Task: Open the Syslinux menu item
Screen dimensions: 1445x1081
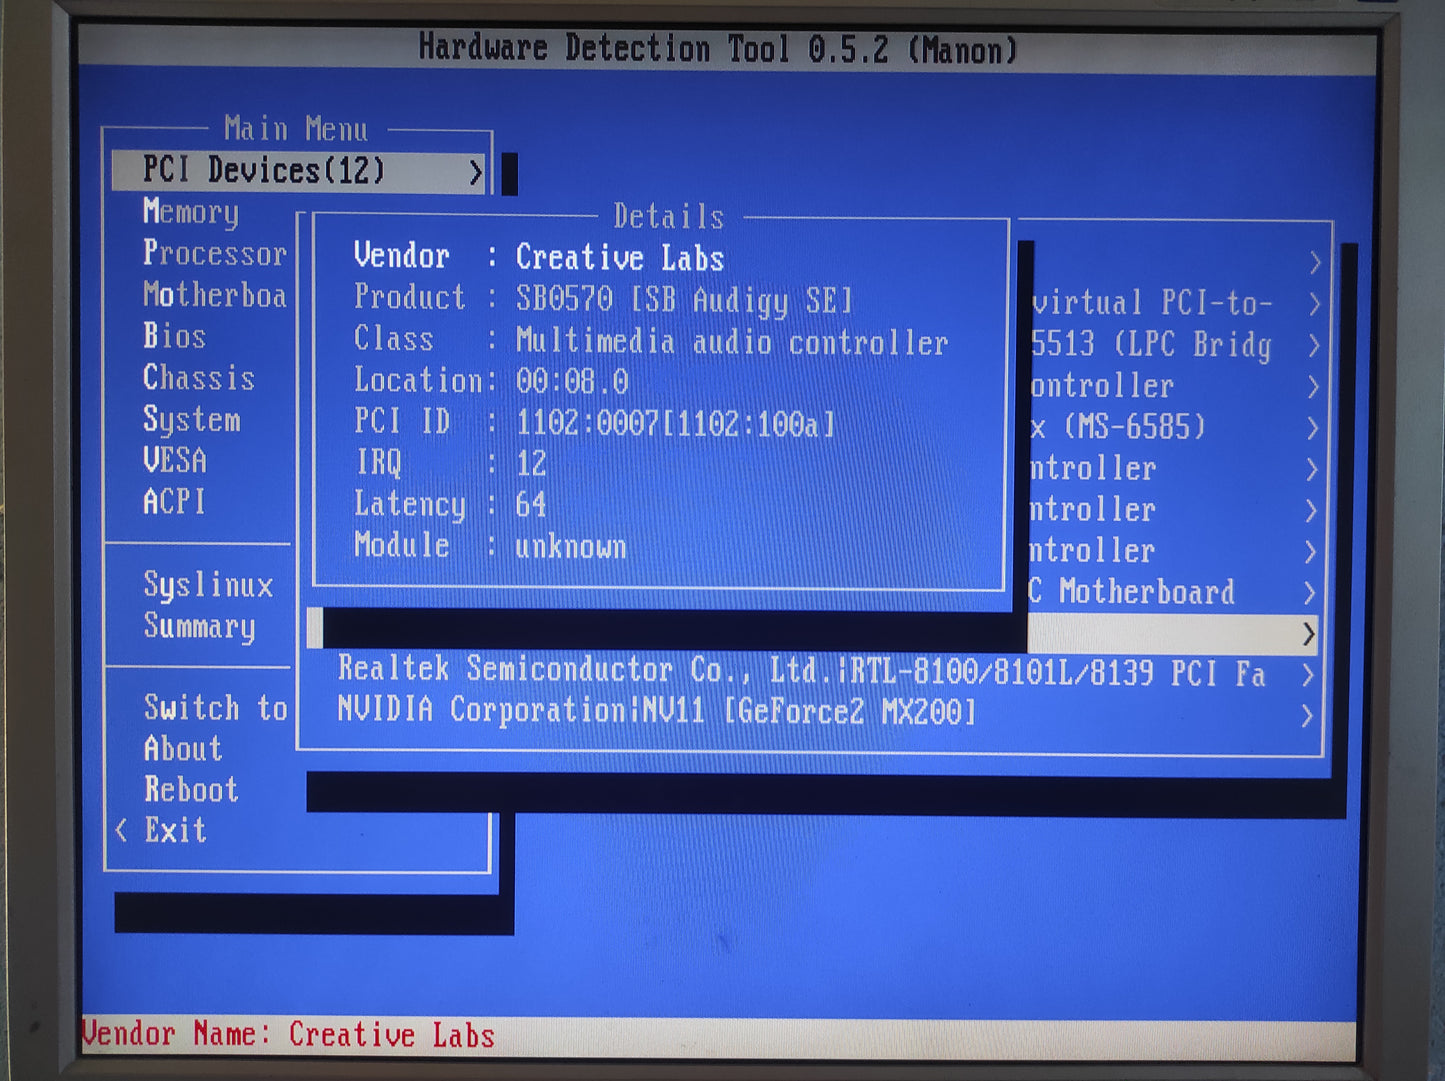Action: point(208,585)
